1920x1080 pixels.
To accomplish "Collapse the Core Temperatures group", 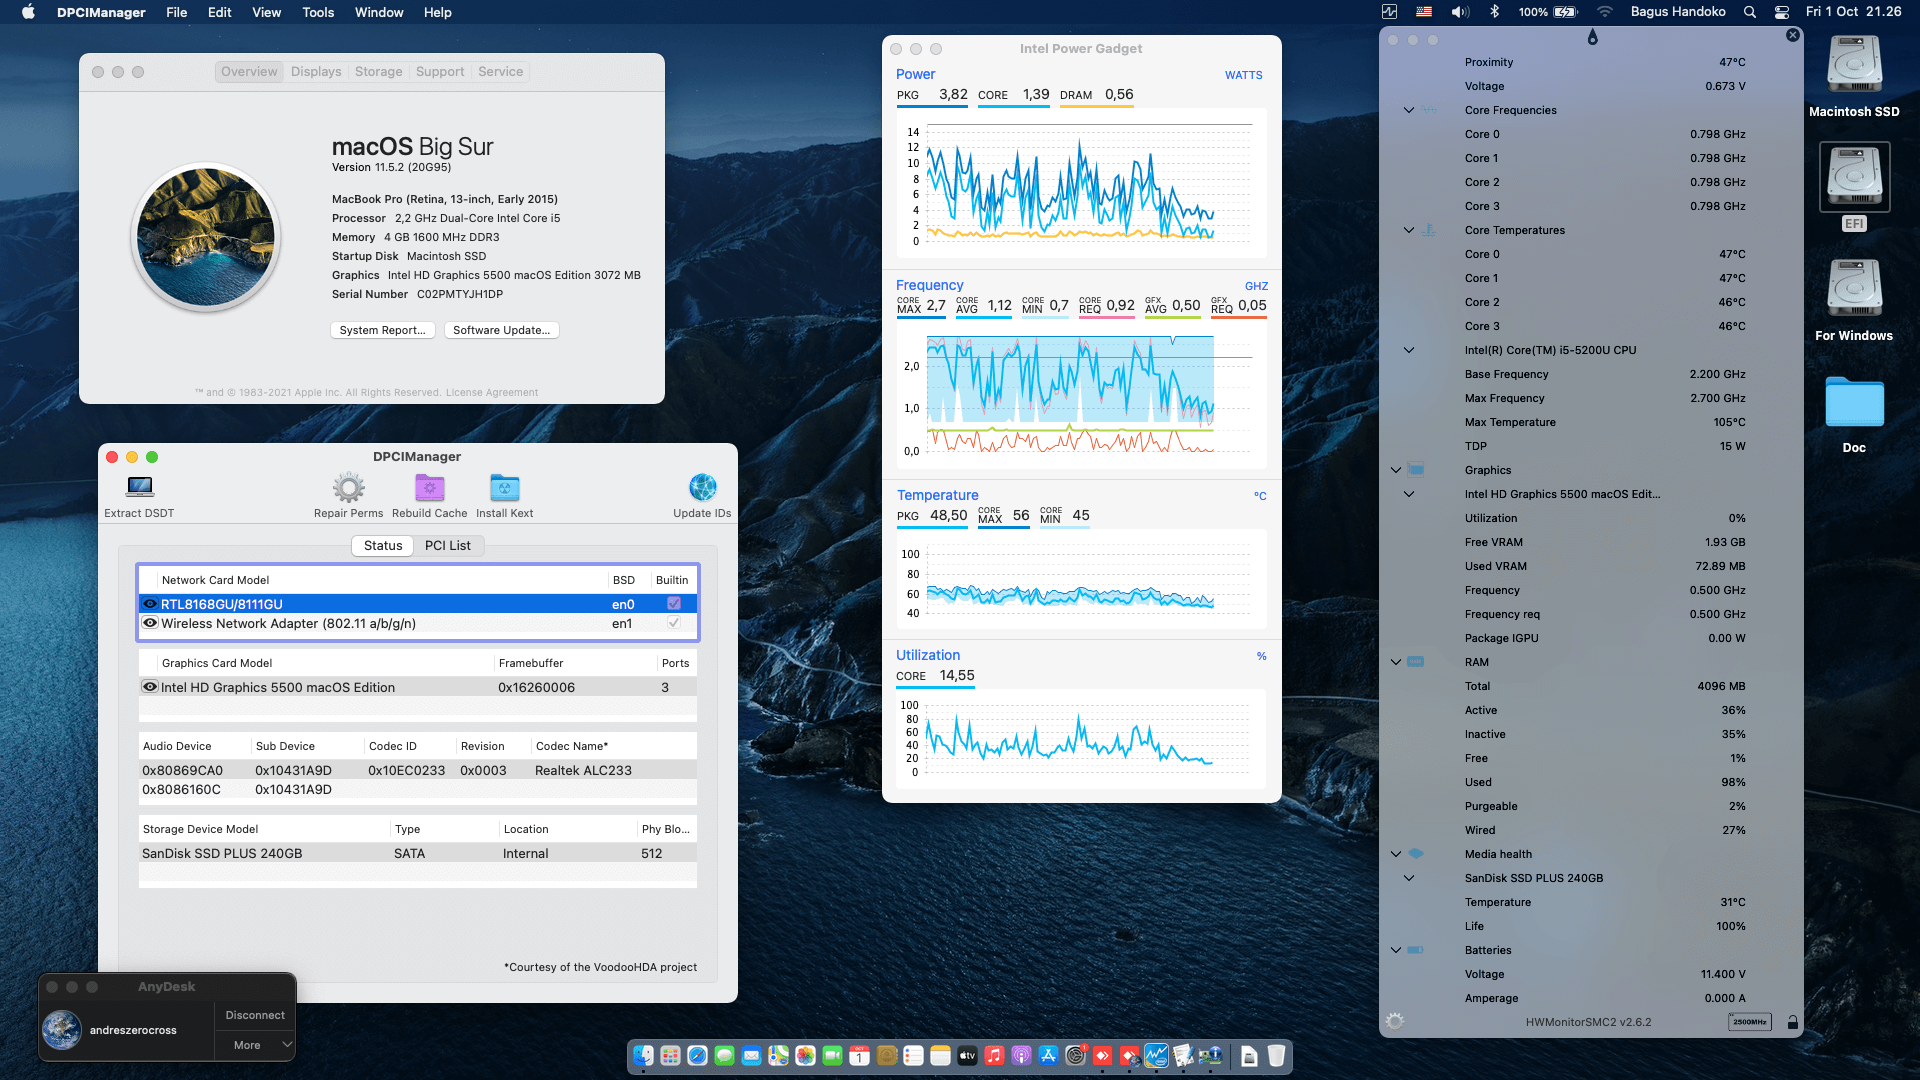I will [x=1409, y=230].
